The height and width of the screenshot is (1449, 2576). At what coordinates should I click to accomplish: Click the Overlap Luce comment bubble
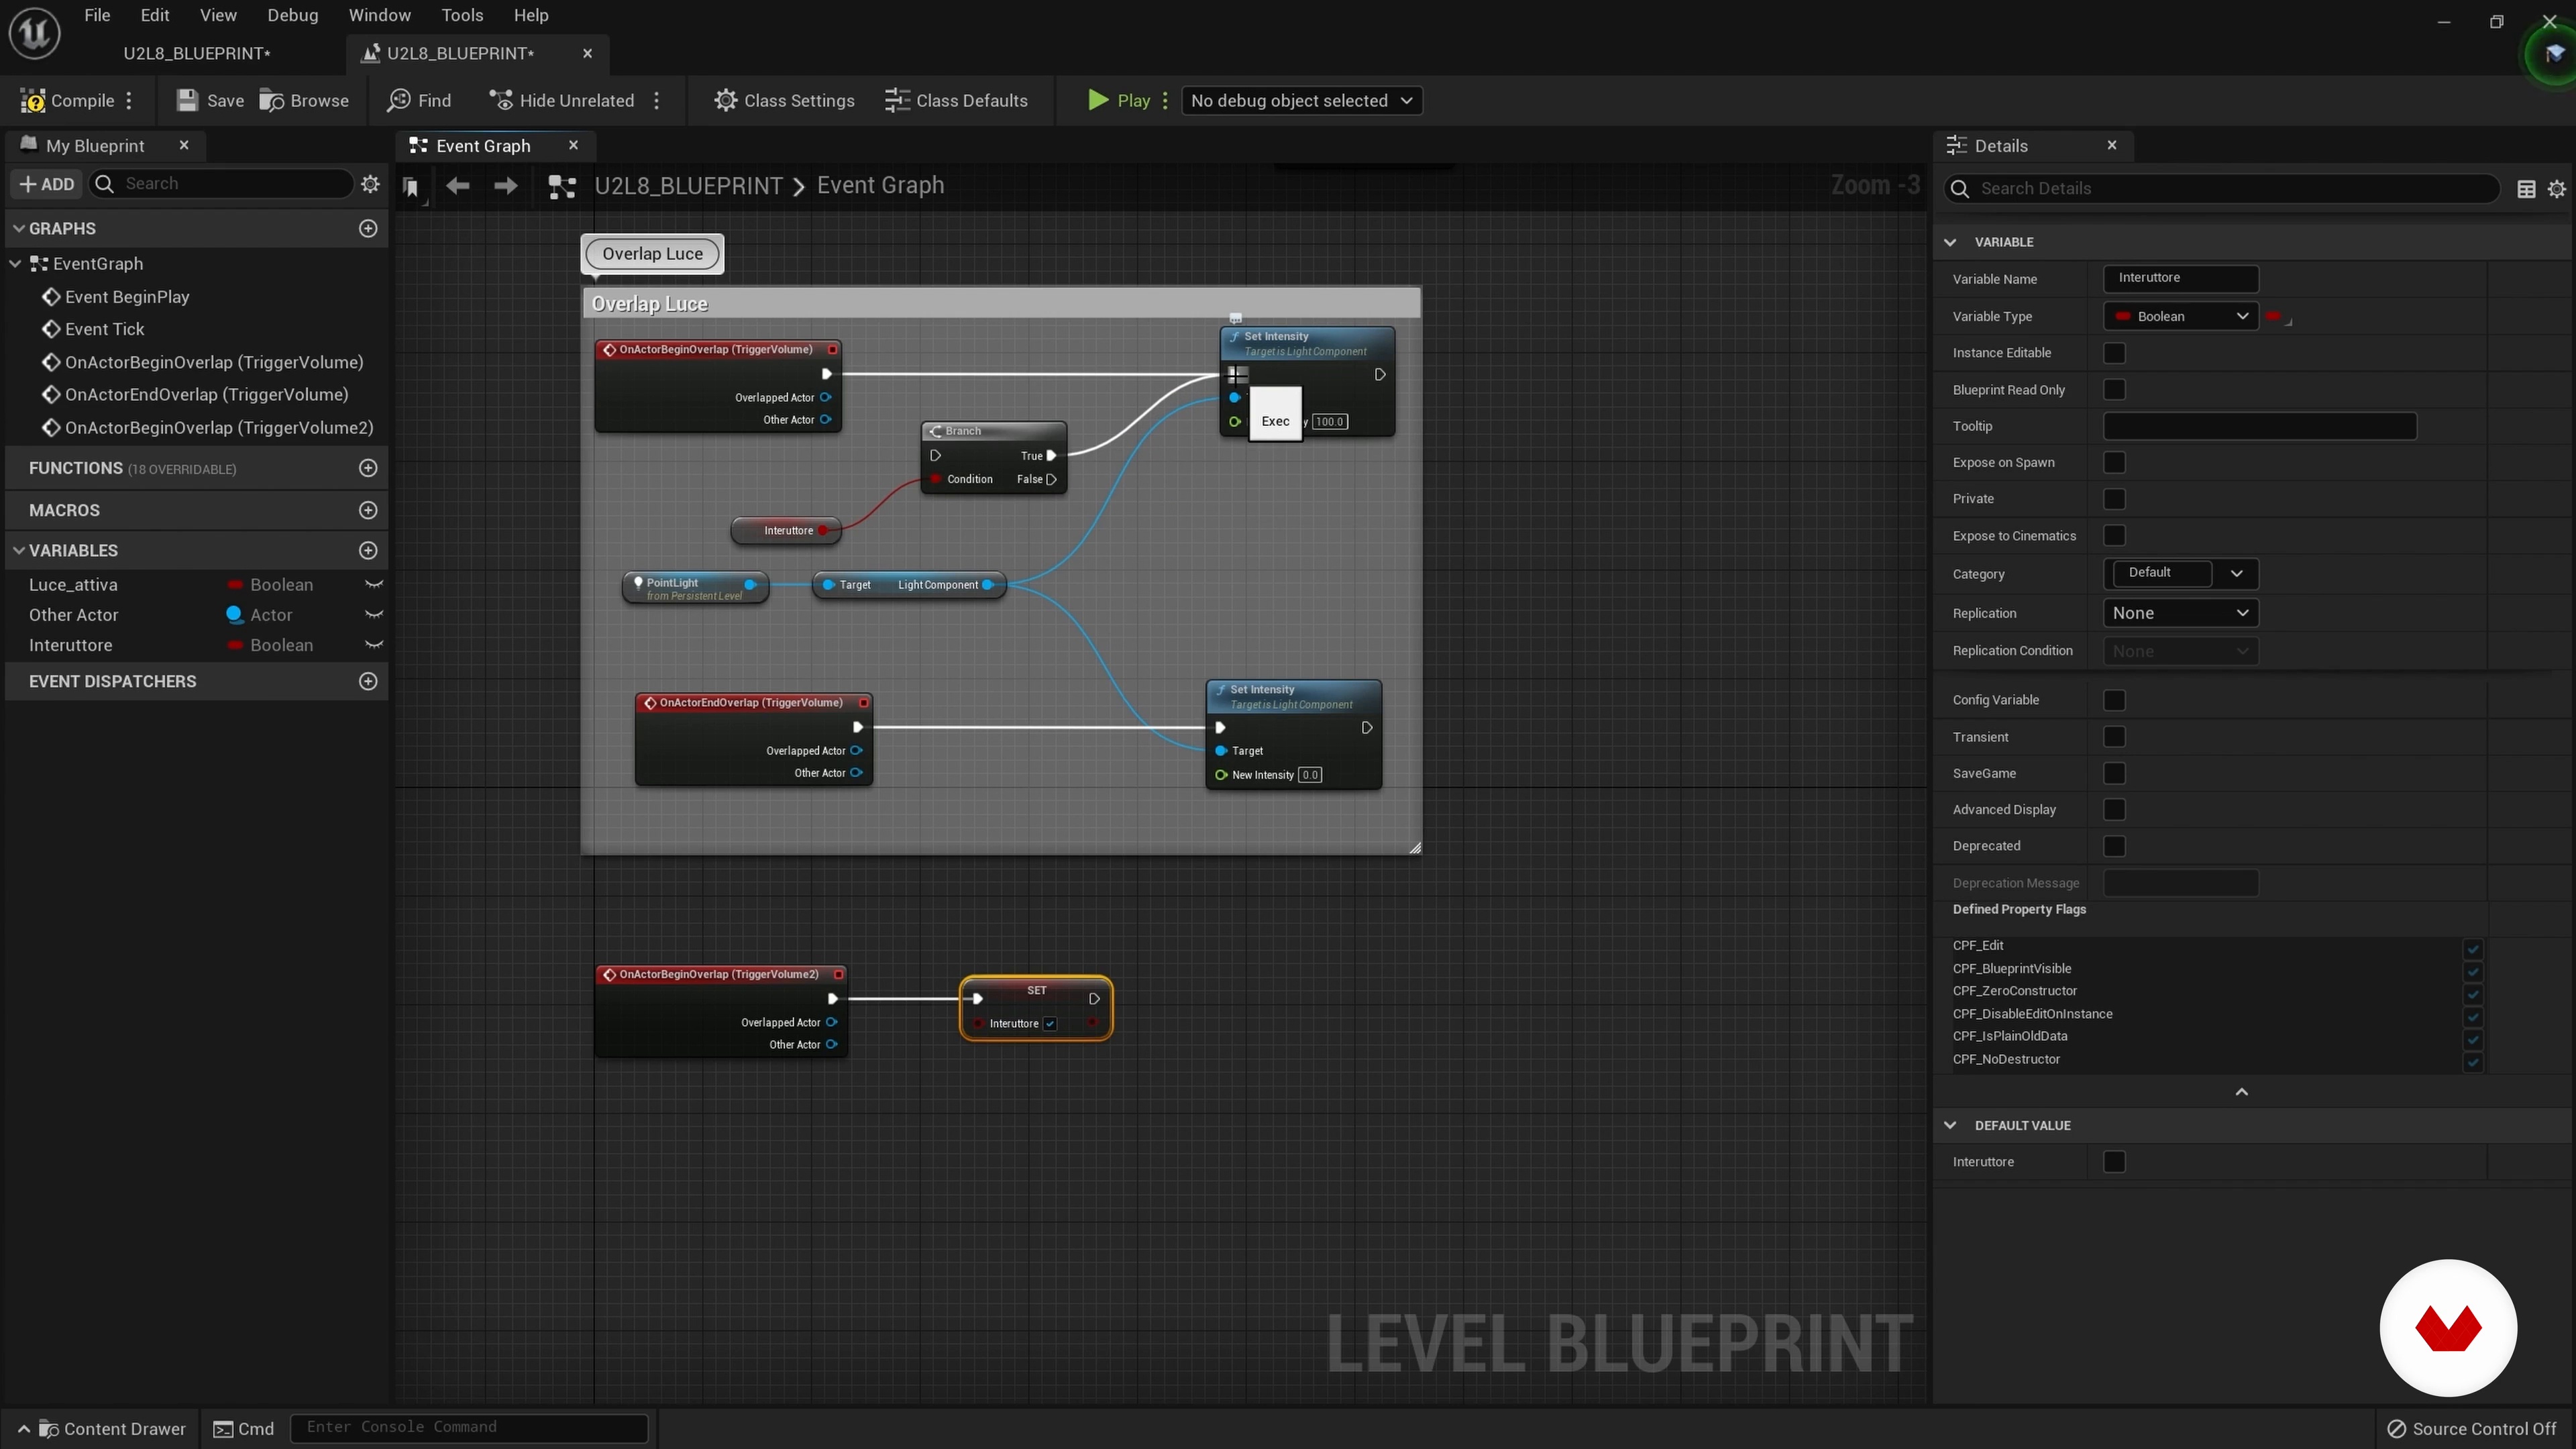tap(653, 254)
